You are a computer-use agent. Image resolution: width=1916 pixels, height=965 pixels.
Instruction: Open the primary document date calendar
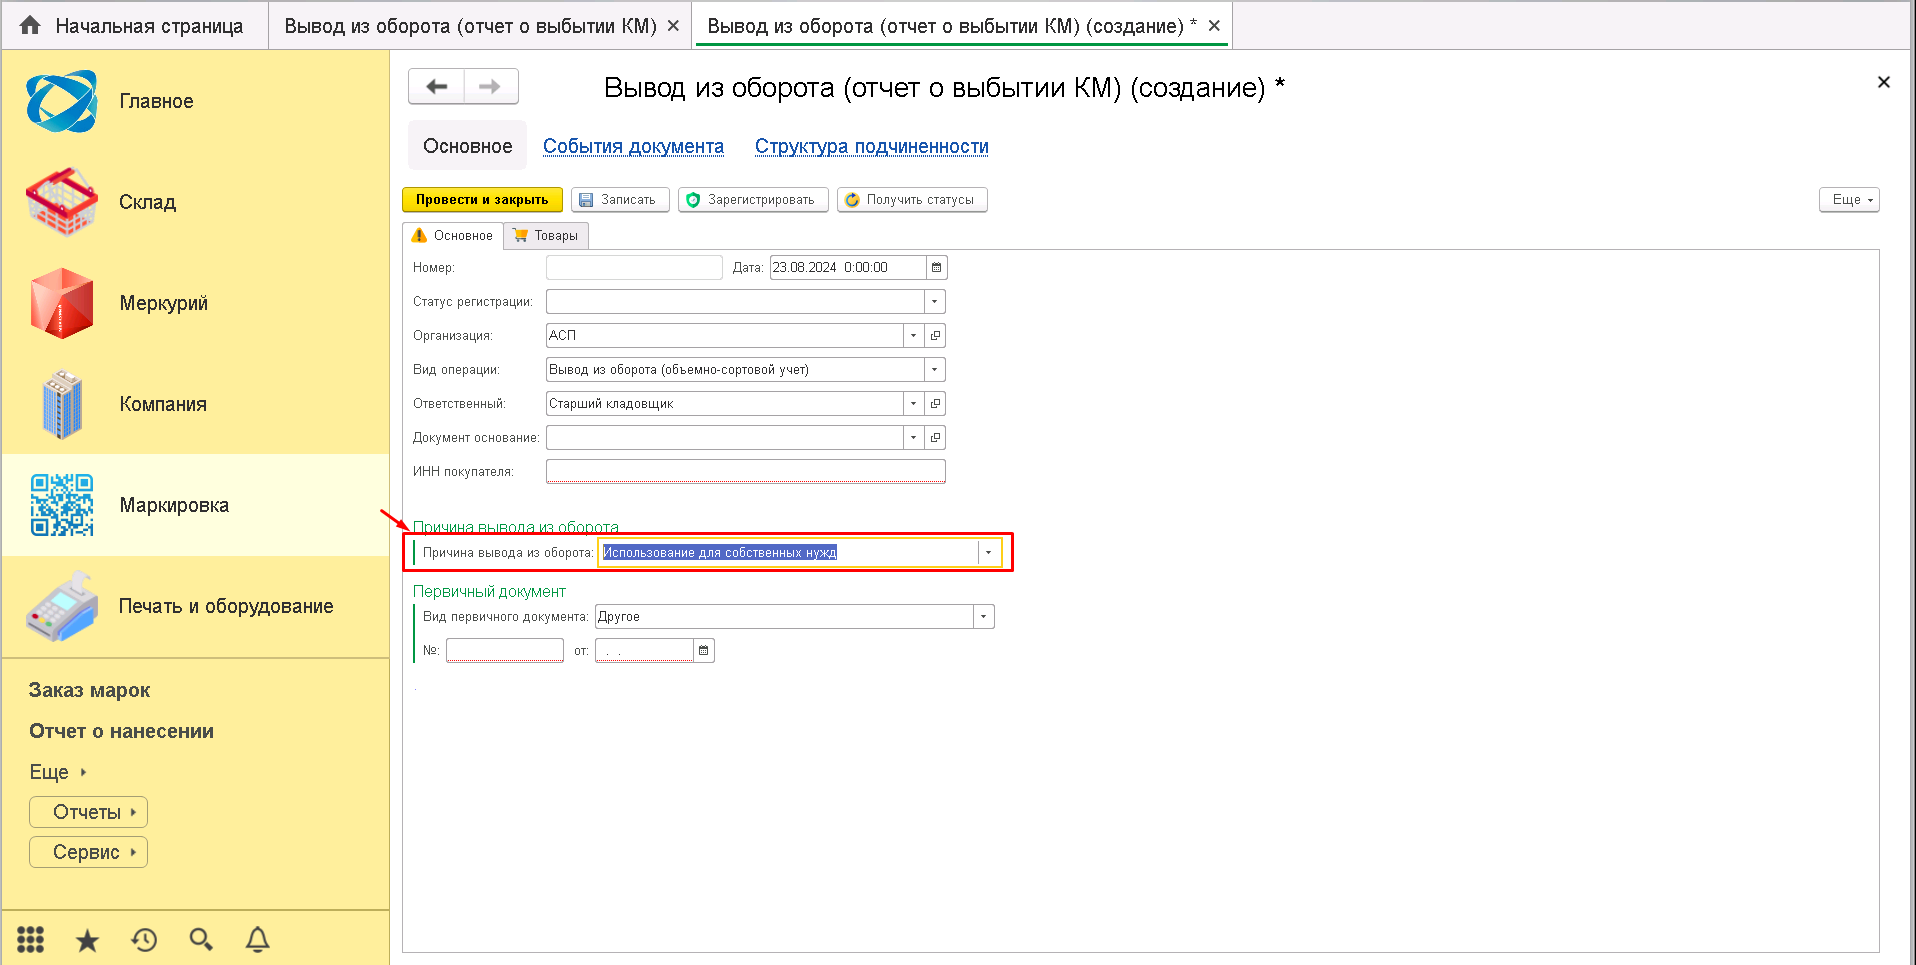[x=704, y=651]
